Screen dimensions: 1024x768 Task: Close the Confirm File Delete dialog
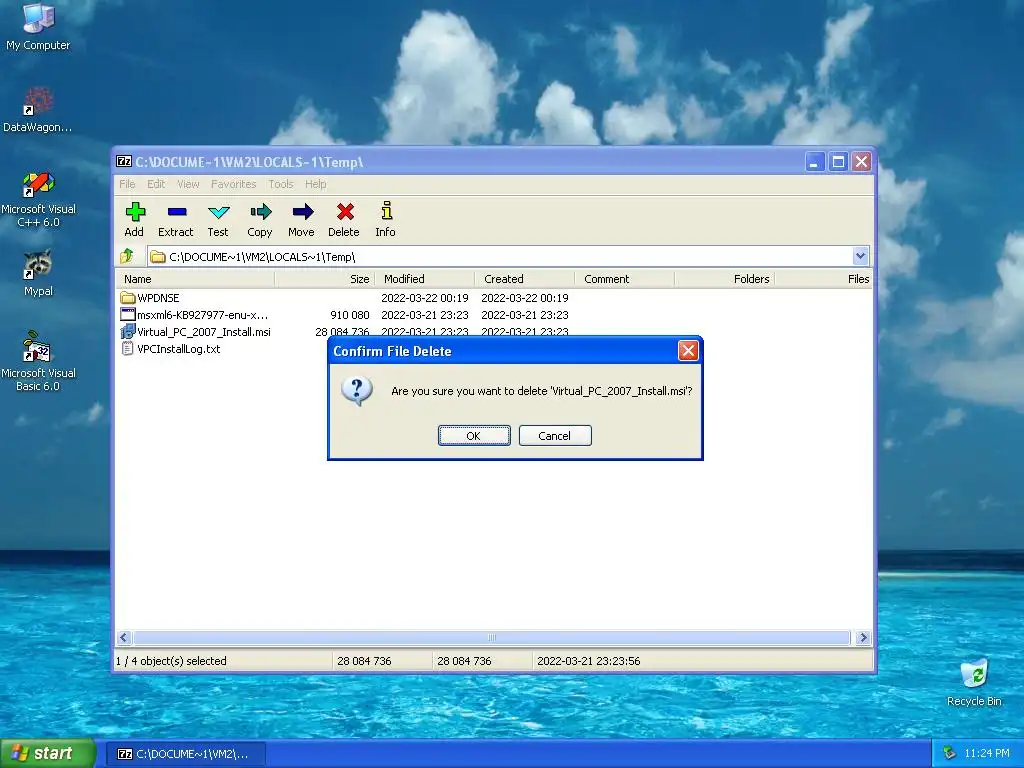point(688,351)
